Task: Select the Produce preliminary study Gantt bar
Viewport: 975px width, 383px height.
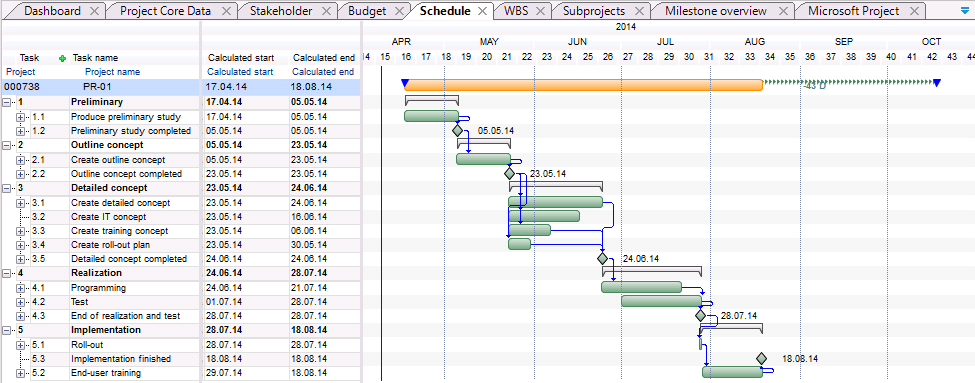Action: pyautogui.click(x=432, y=116)
